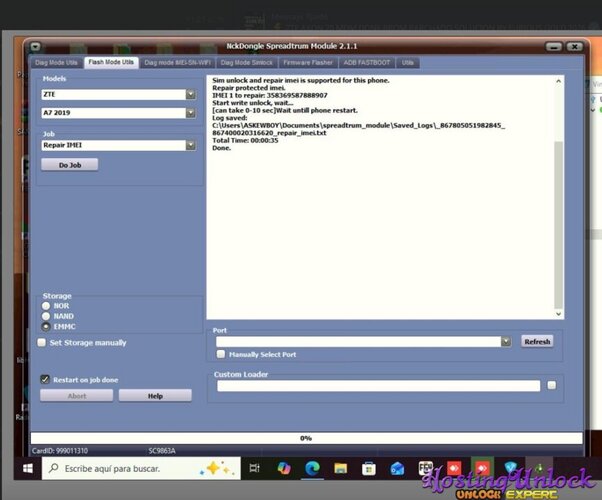Open the Mail app from the taskbar
This screenshot has width=602, height=500.
(397, 468)
